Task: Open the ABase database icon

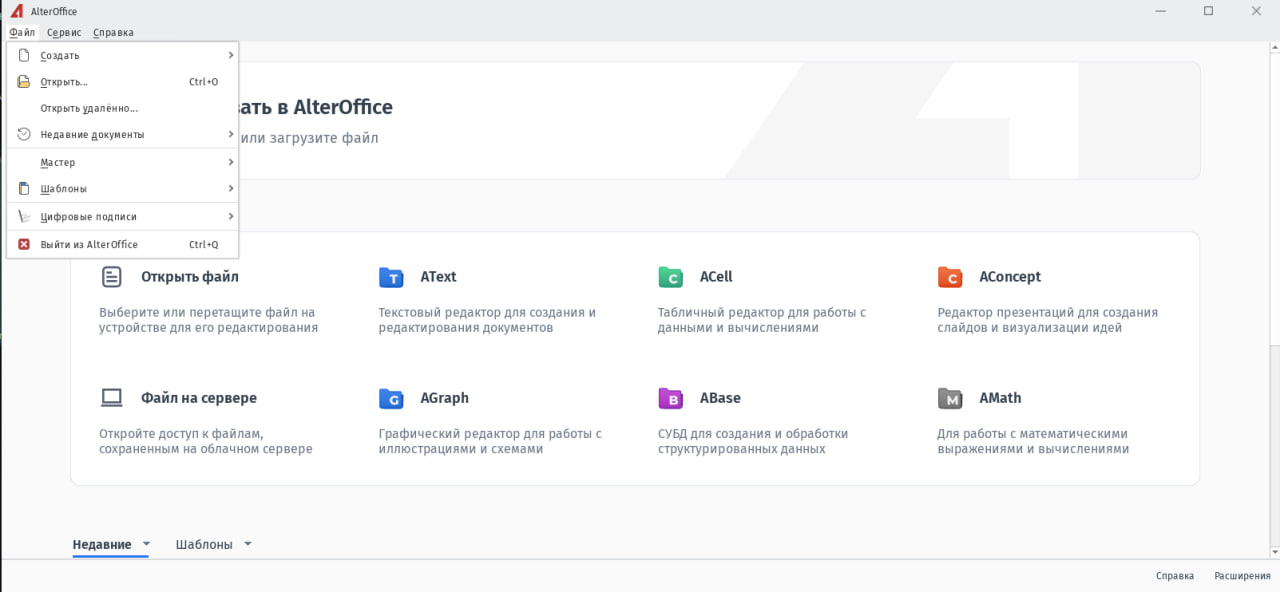Action: coord(670,399)
